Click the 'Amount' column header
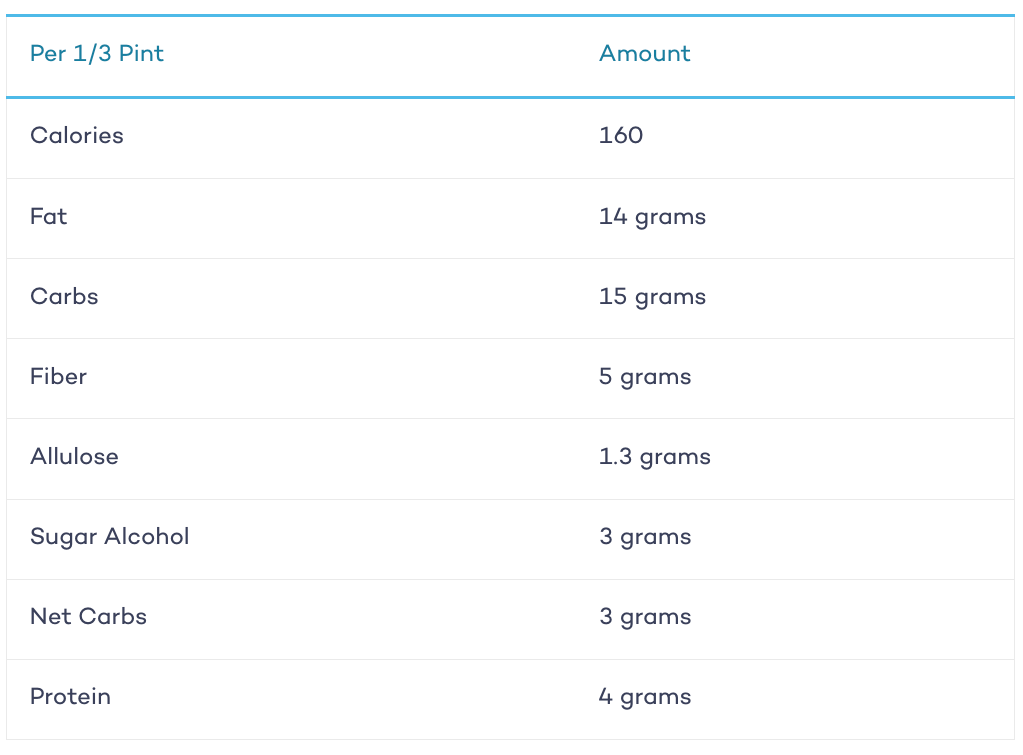Screen dimensions: 1023x755 (x=644, y=54)
